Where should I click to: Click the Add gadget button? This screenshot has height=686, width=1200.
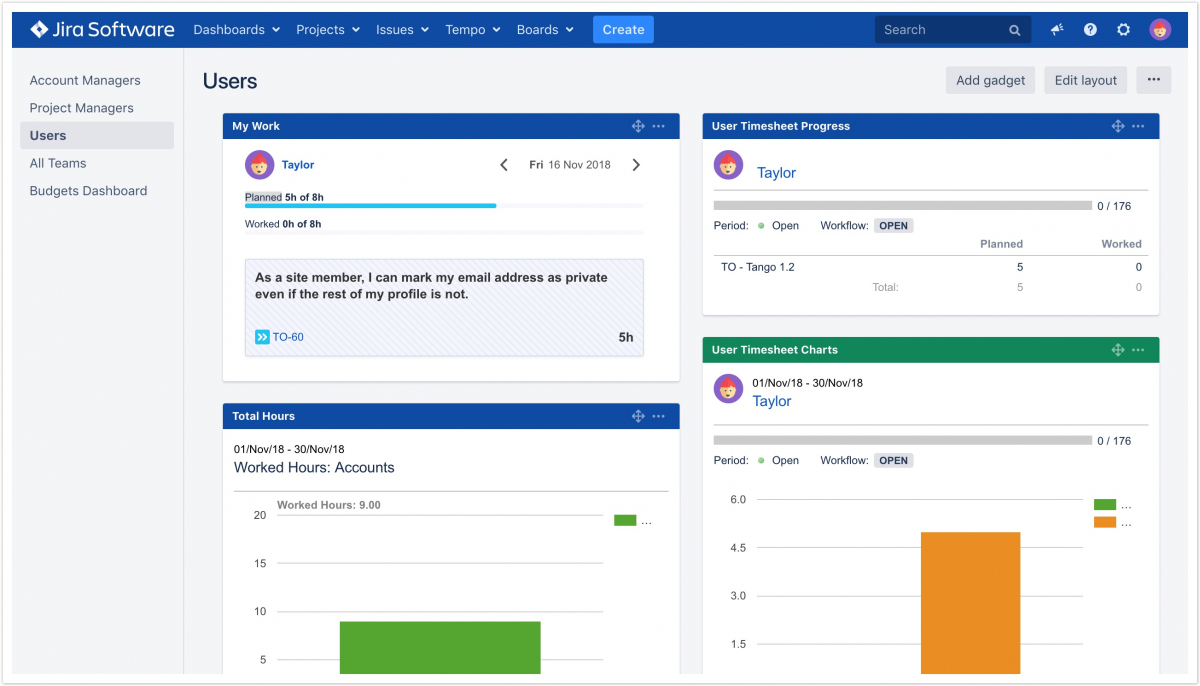(990, 80)
